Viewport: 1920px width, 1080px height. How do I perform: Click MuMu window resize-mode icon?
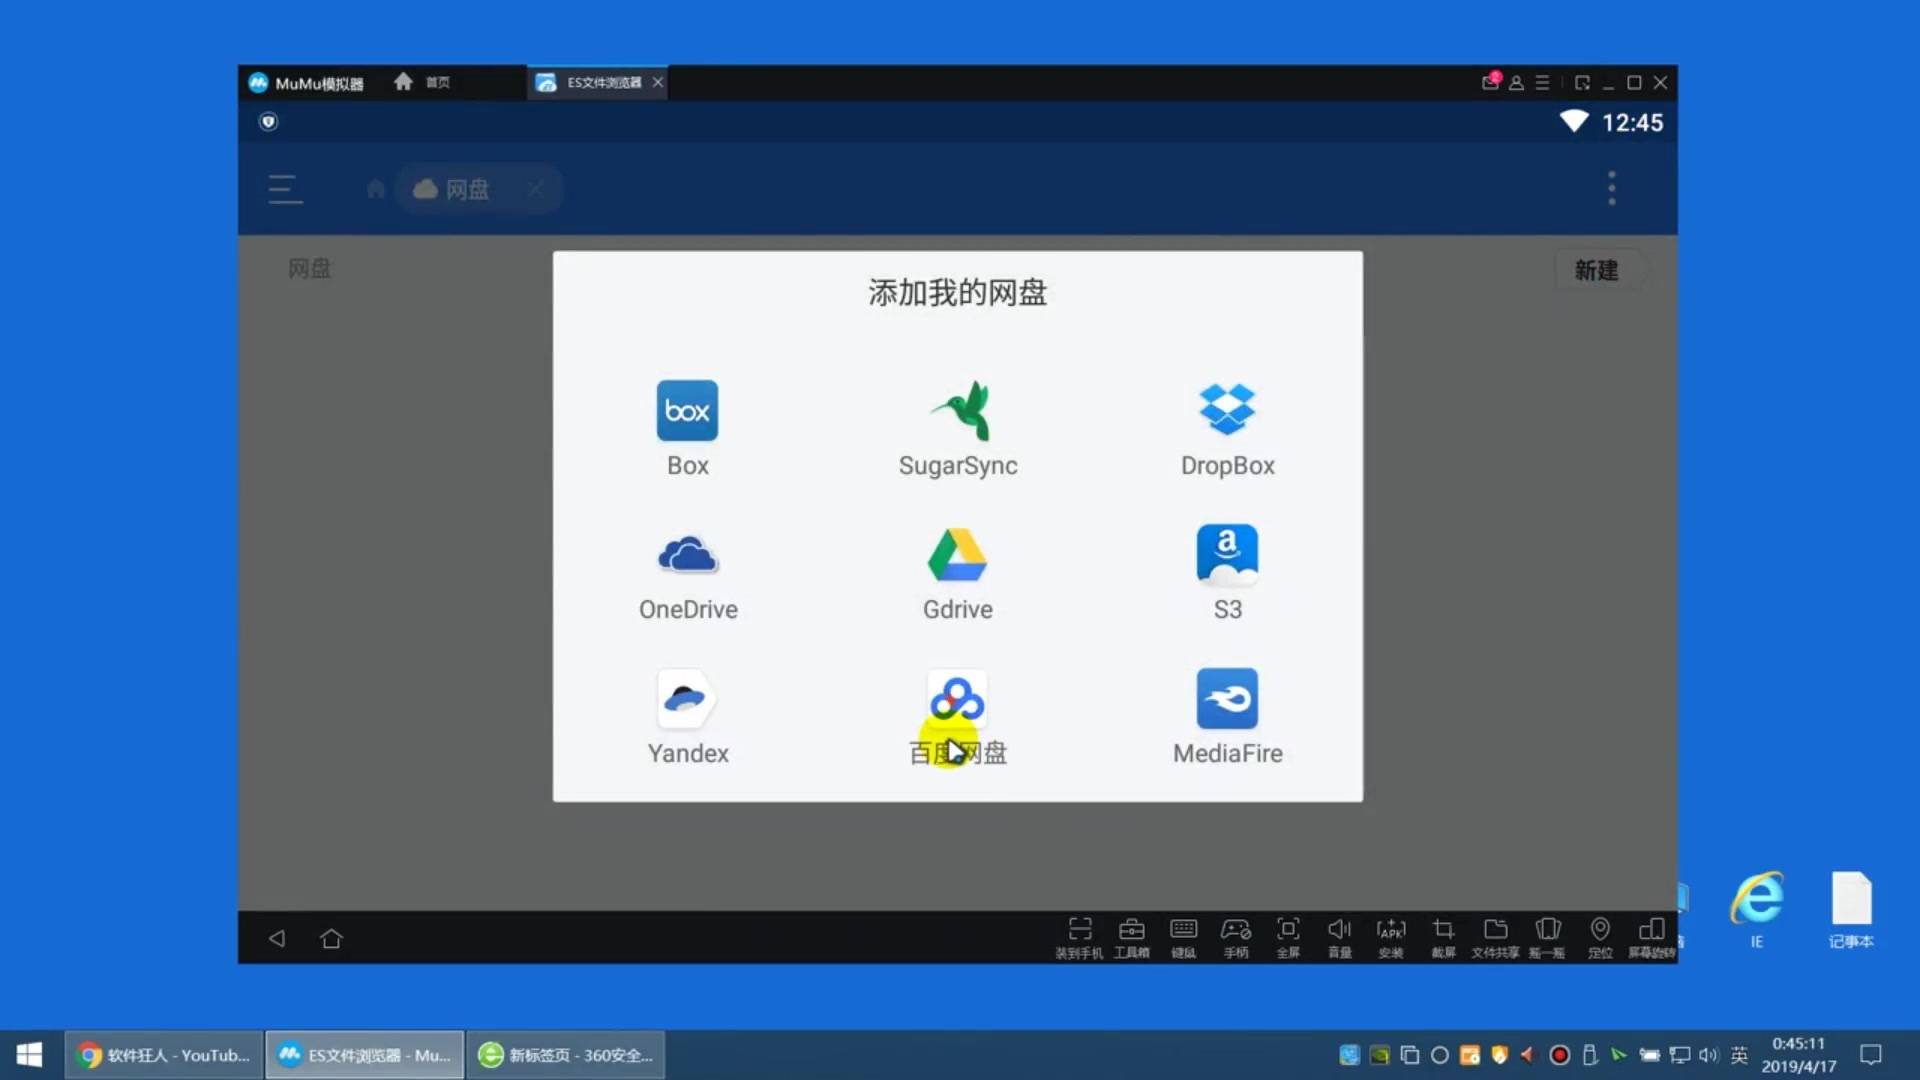point(1582,83)
